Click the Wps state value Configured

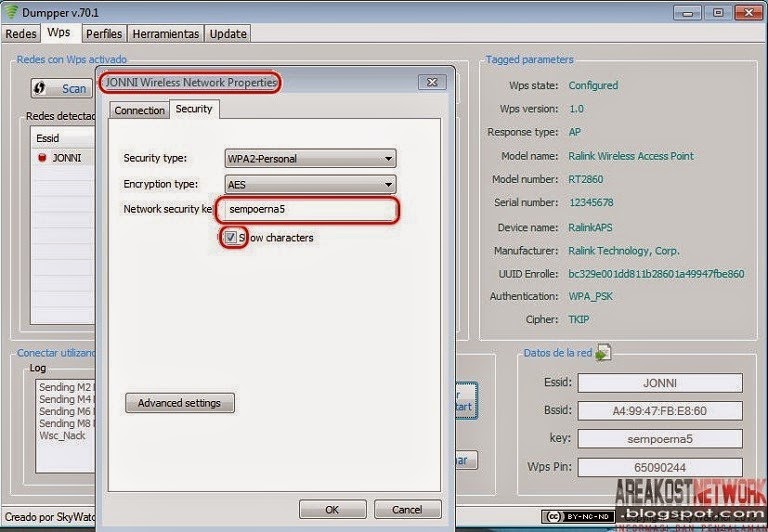(593, 85)
